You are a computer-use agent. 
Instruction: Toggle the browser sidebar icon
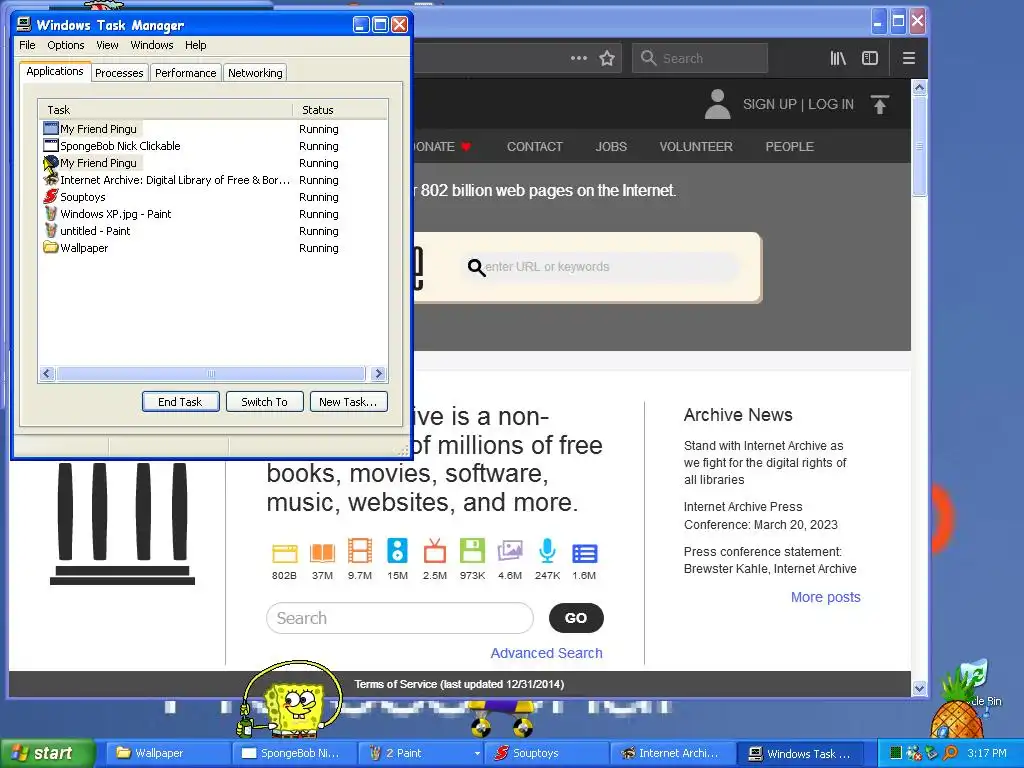(870, 58)
